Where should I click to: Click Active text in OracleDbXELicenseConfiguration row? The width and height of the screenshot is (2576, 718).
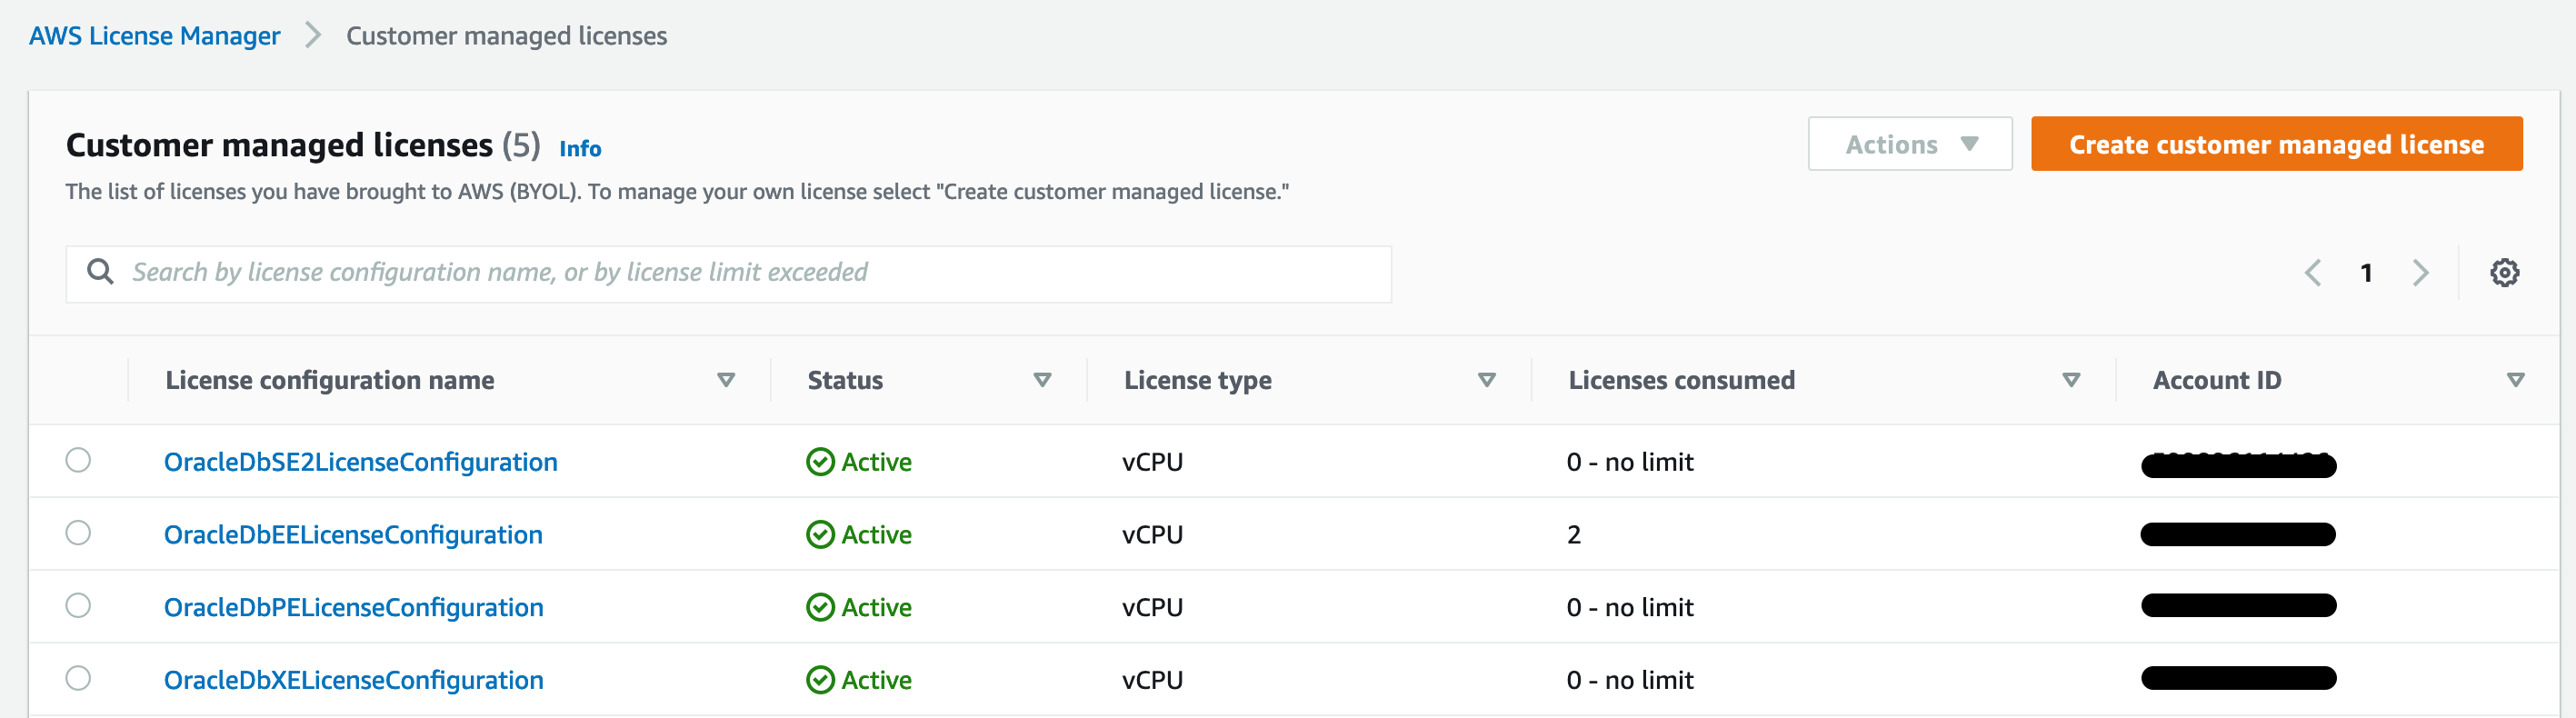876,680
